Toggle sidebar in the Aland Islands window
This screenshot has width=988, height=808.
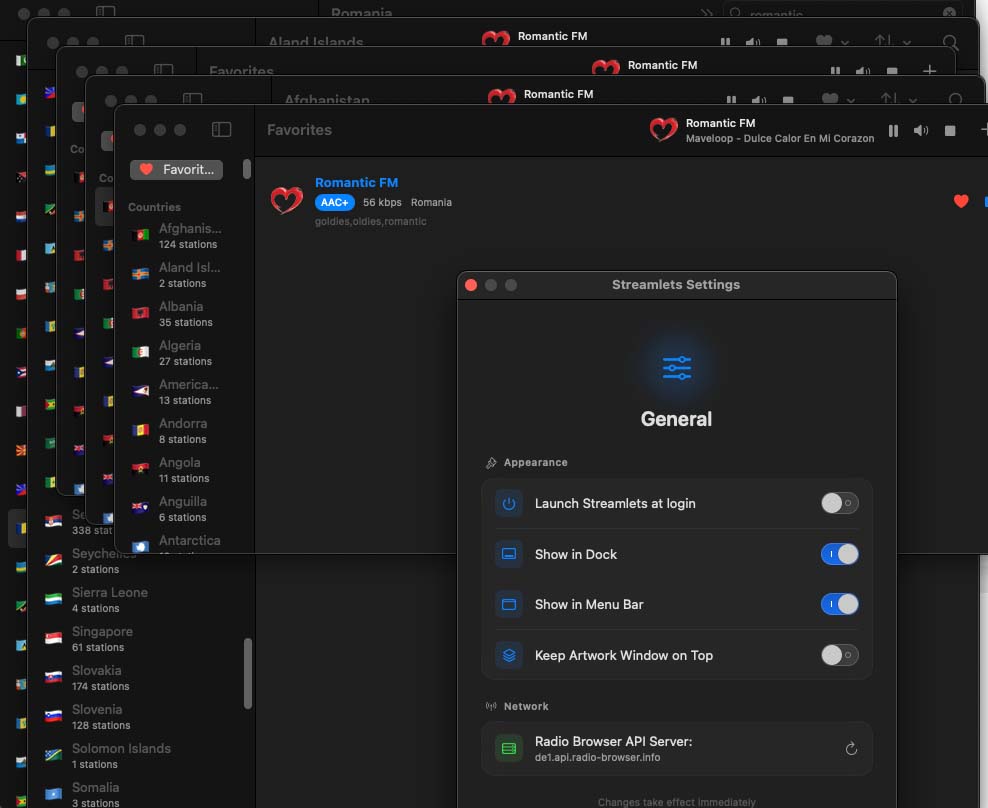pos(134,42)
